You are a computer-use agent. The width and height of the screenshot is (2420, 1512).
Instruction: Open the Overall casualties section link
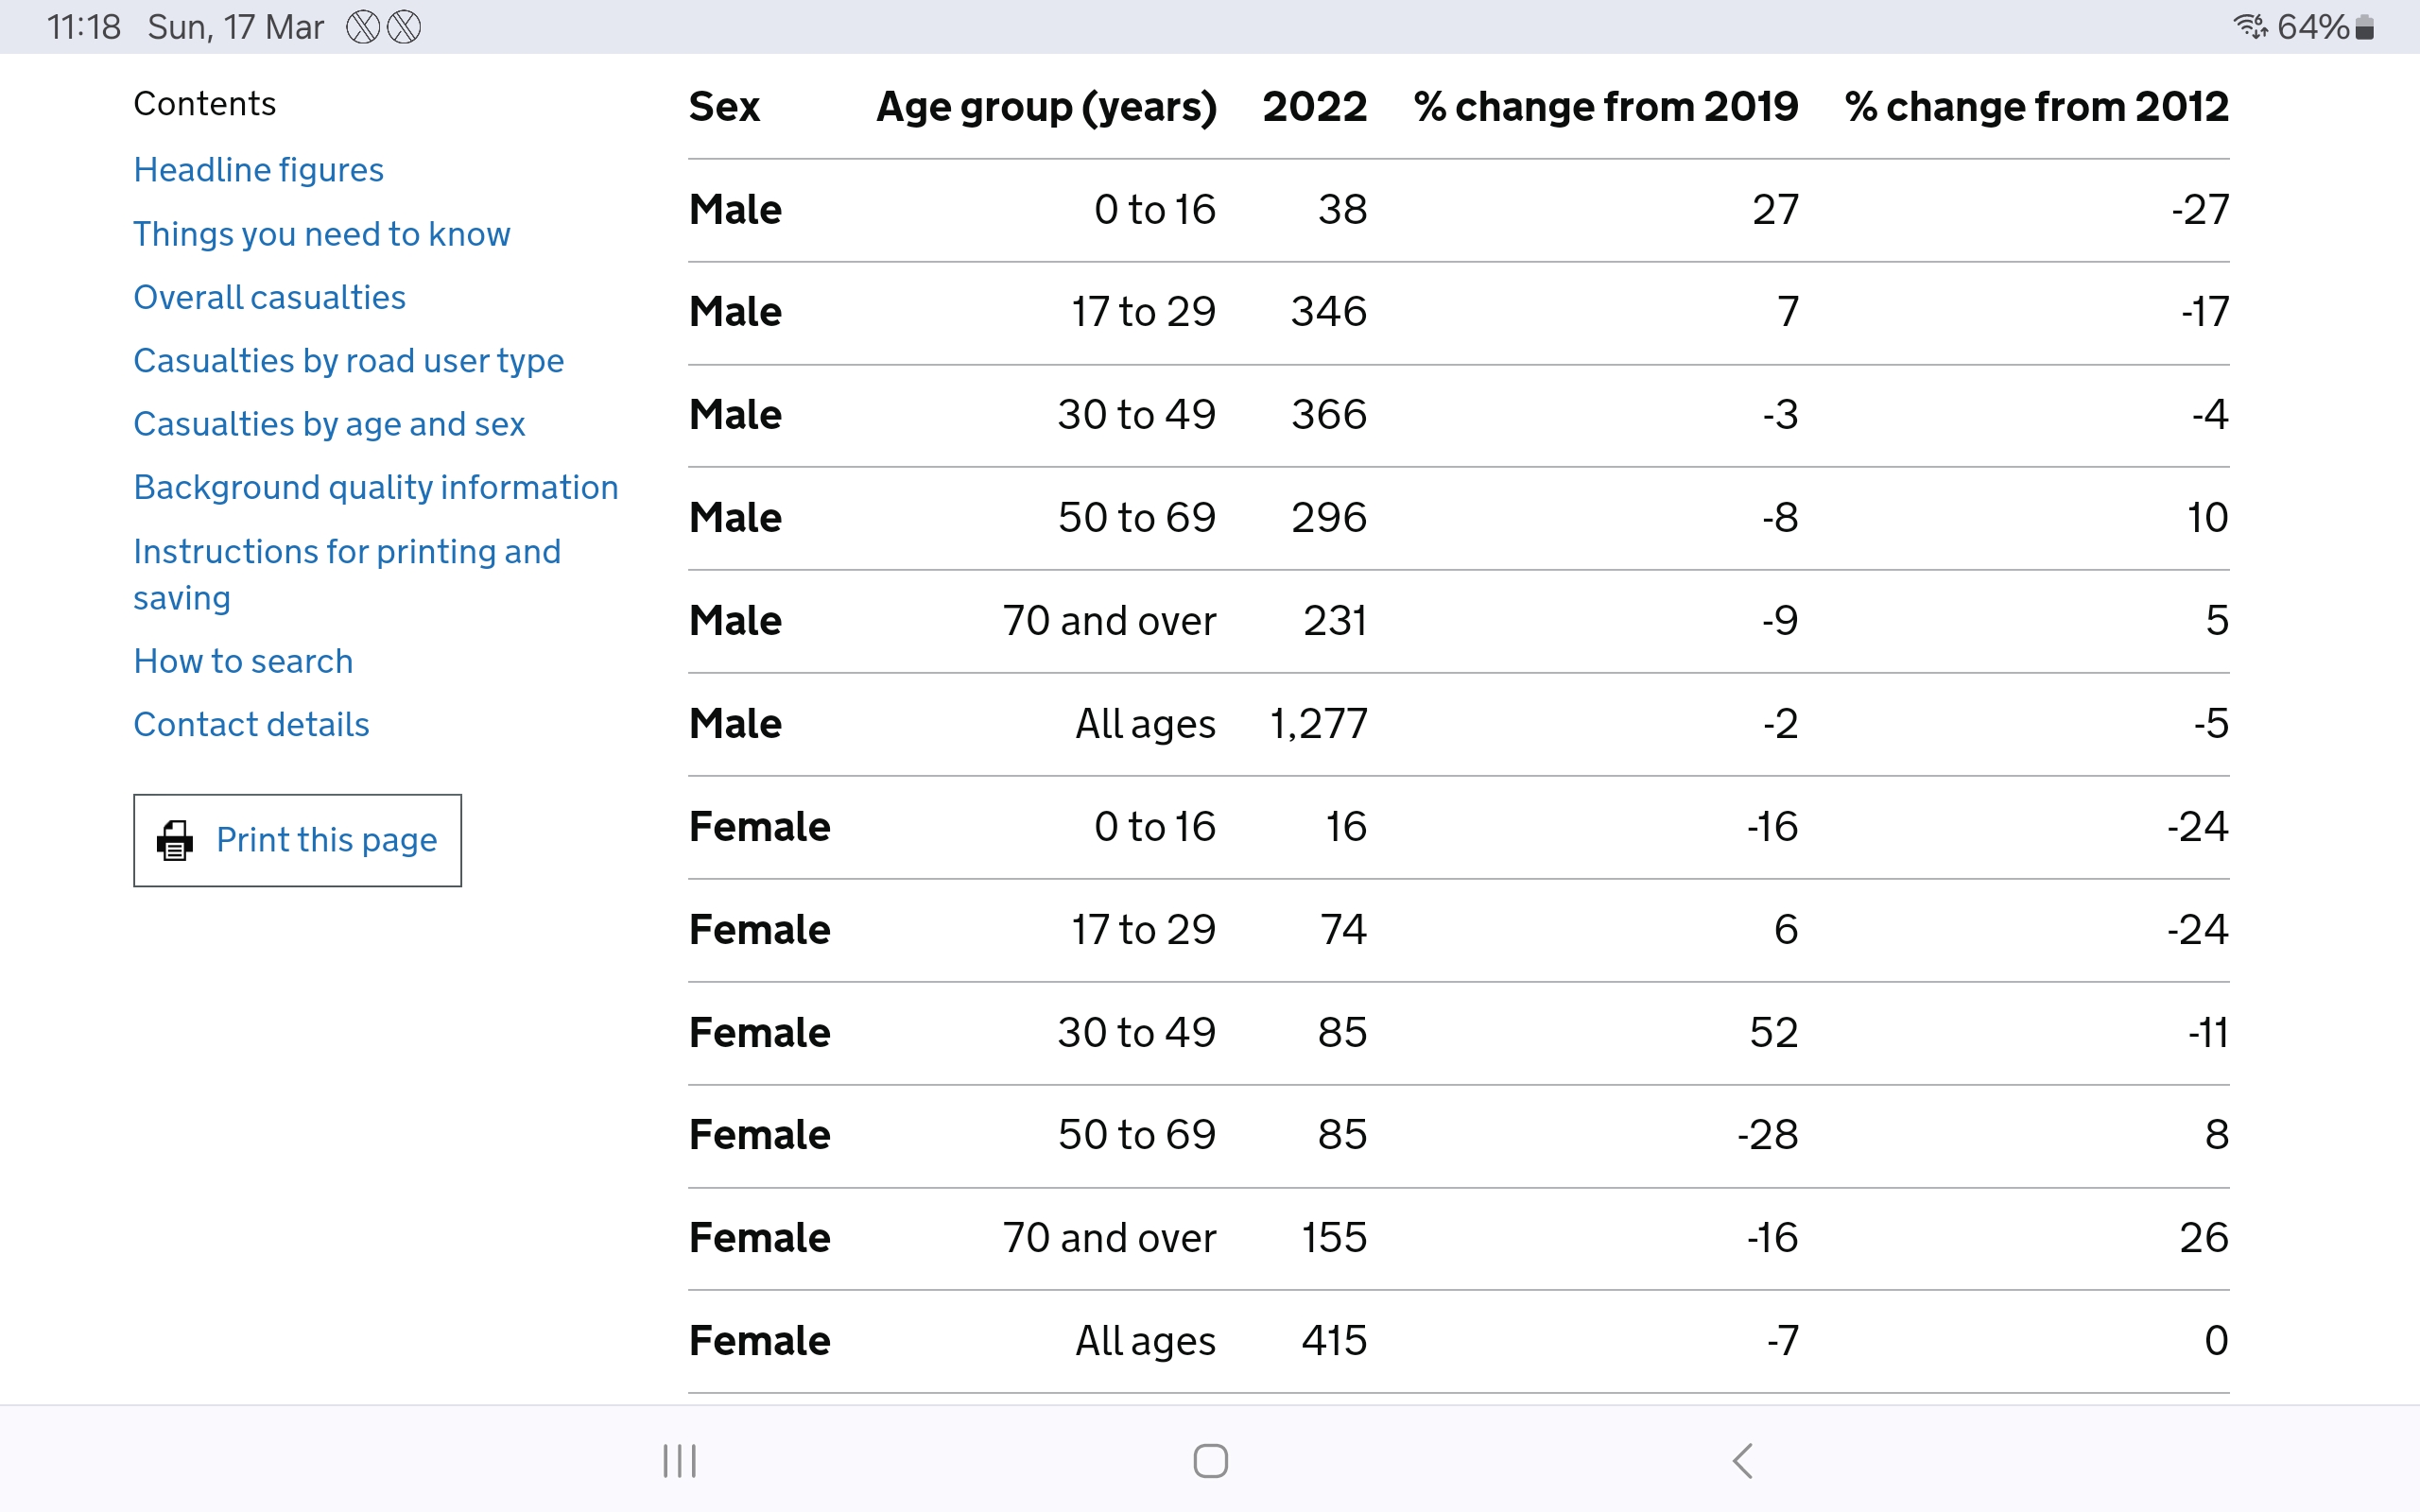click(270, 297)
